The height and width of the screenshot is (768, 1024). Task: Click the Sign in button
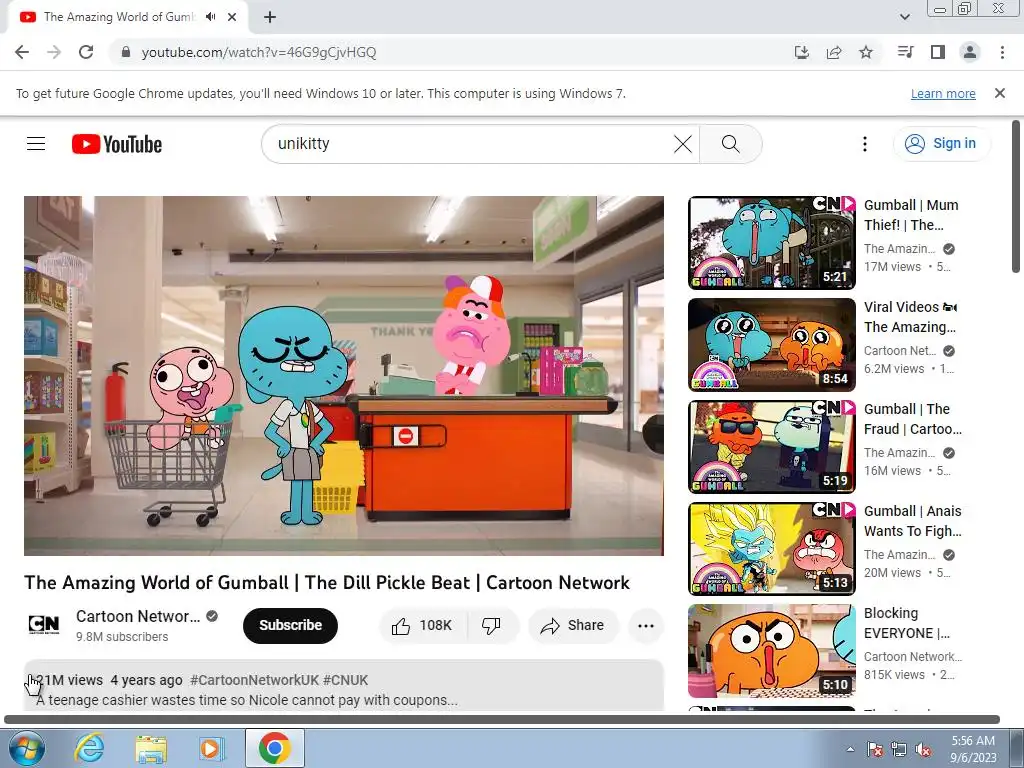(x=940, y=144)
